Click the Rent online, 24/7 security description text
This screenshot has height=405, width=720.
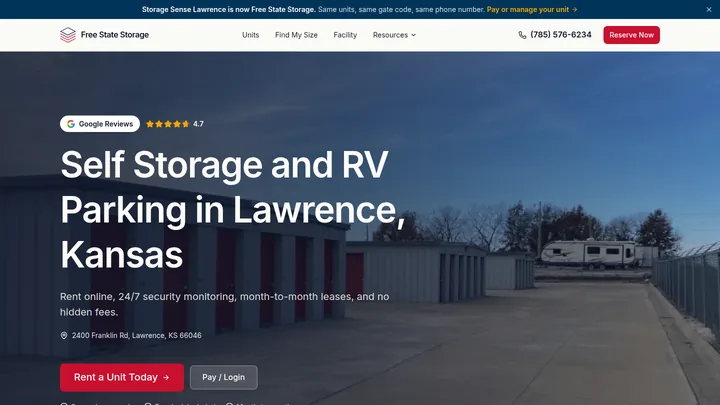pos(225,304)
